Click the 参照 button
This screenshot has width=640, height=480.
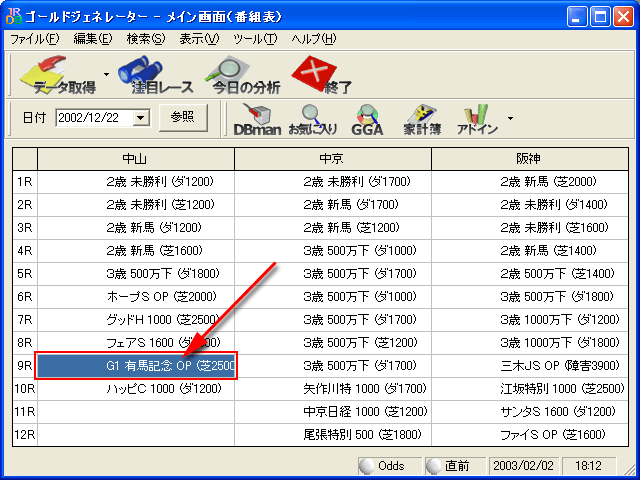pyautogui.click(x=182, y=117)
